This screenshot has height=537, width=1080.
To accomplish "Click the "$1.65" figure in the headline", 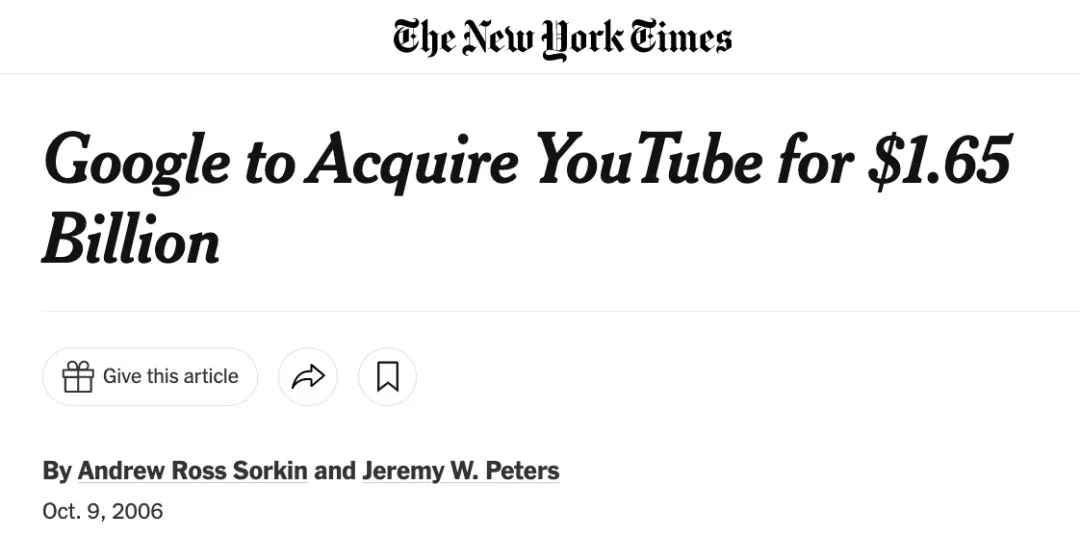I will click(x=940, y=160).
